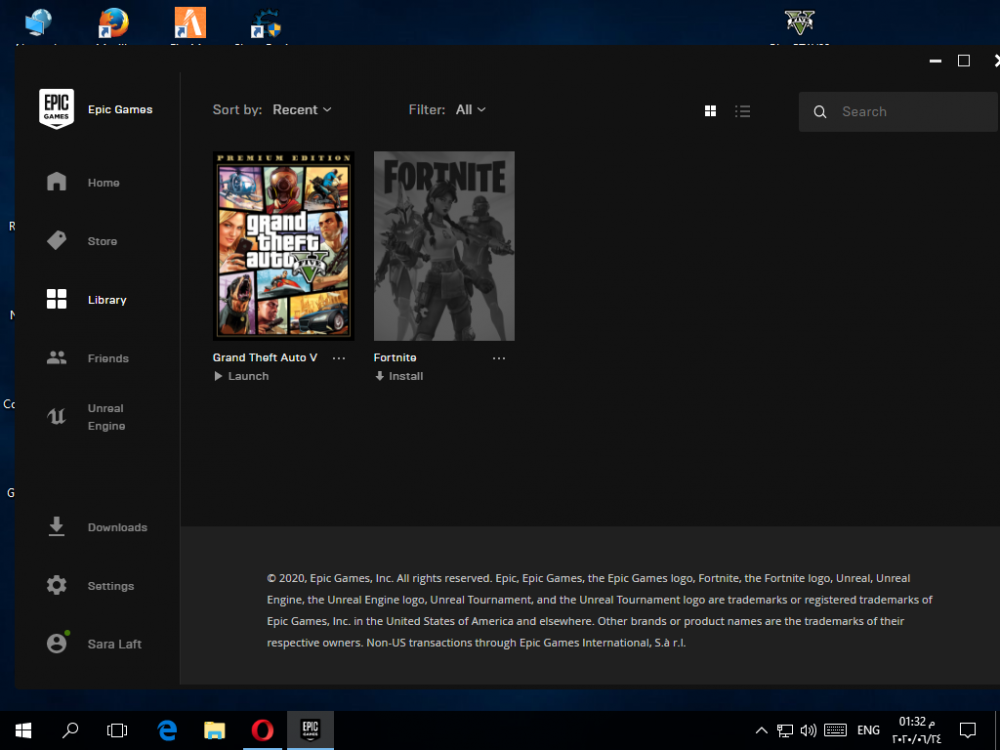Expand the Sort by Recent dropdown
1000x750 pixels.
[x=302, y=110]
